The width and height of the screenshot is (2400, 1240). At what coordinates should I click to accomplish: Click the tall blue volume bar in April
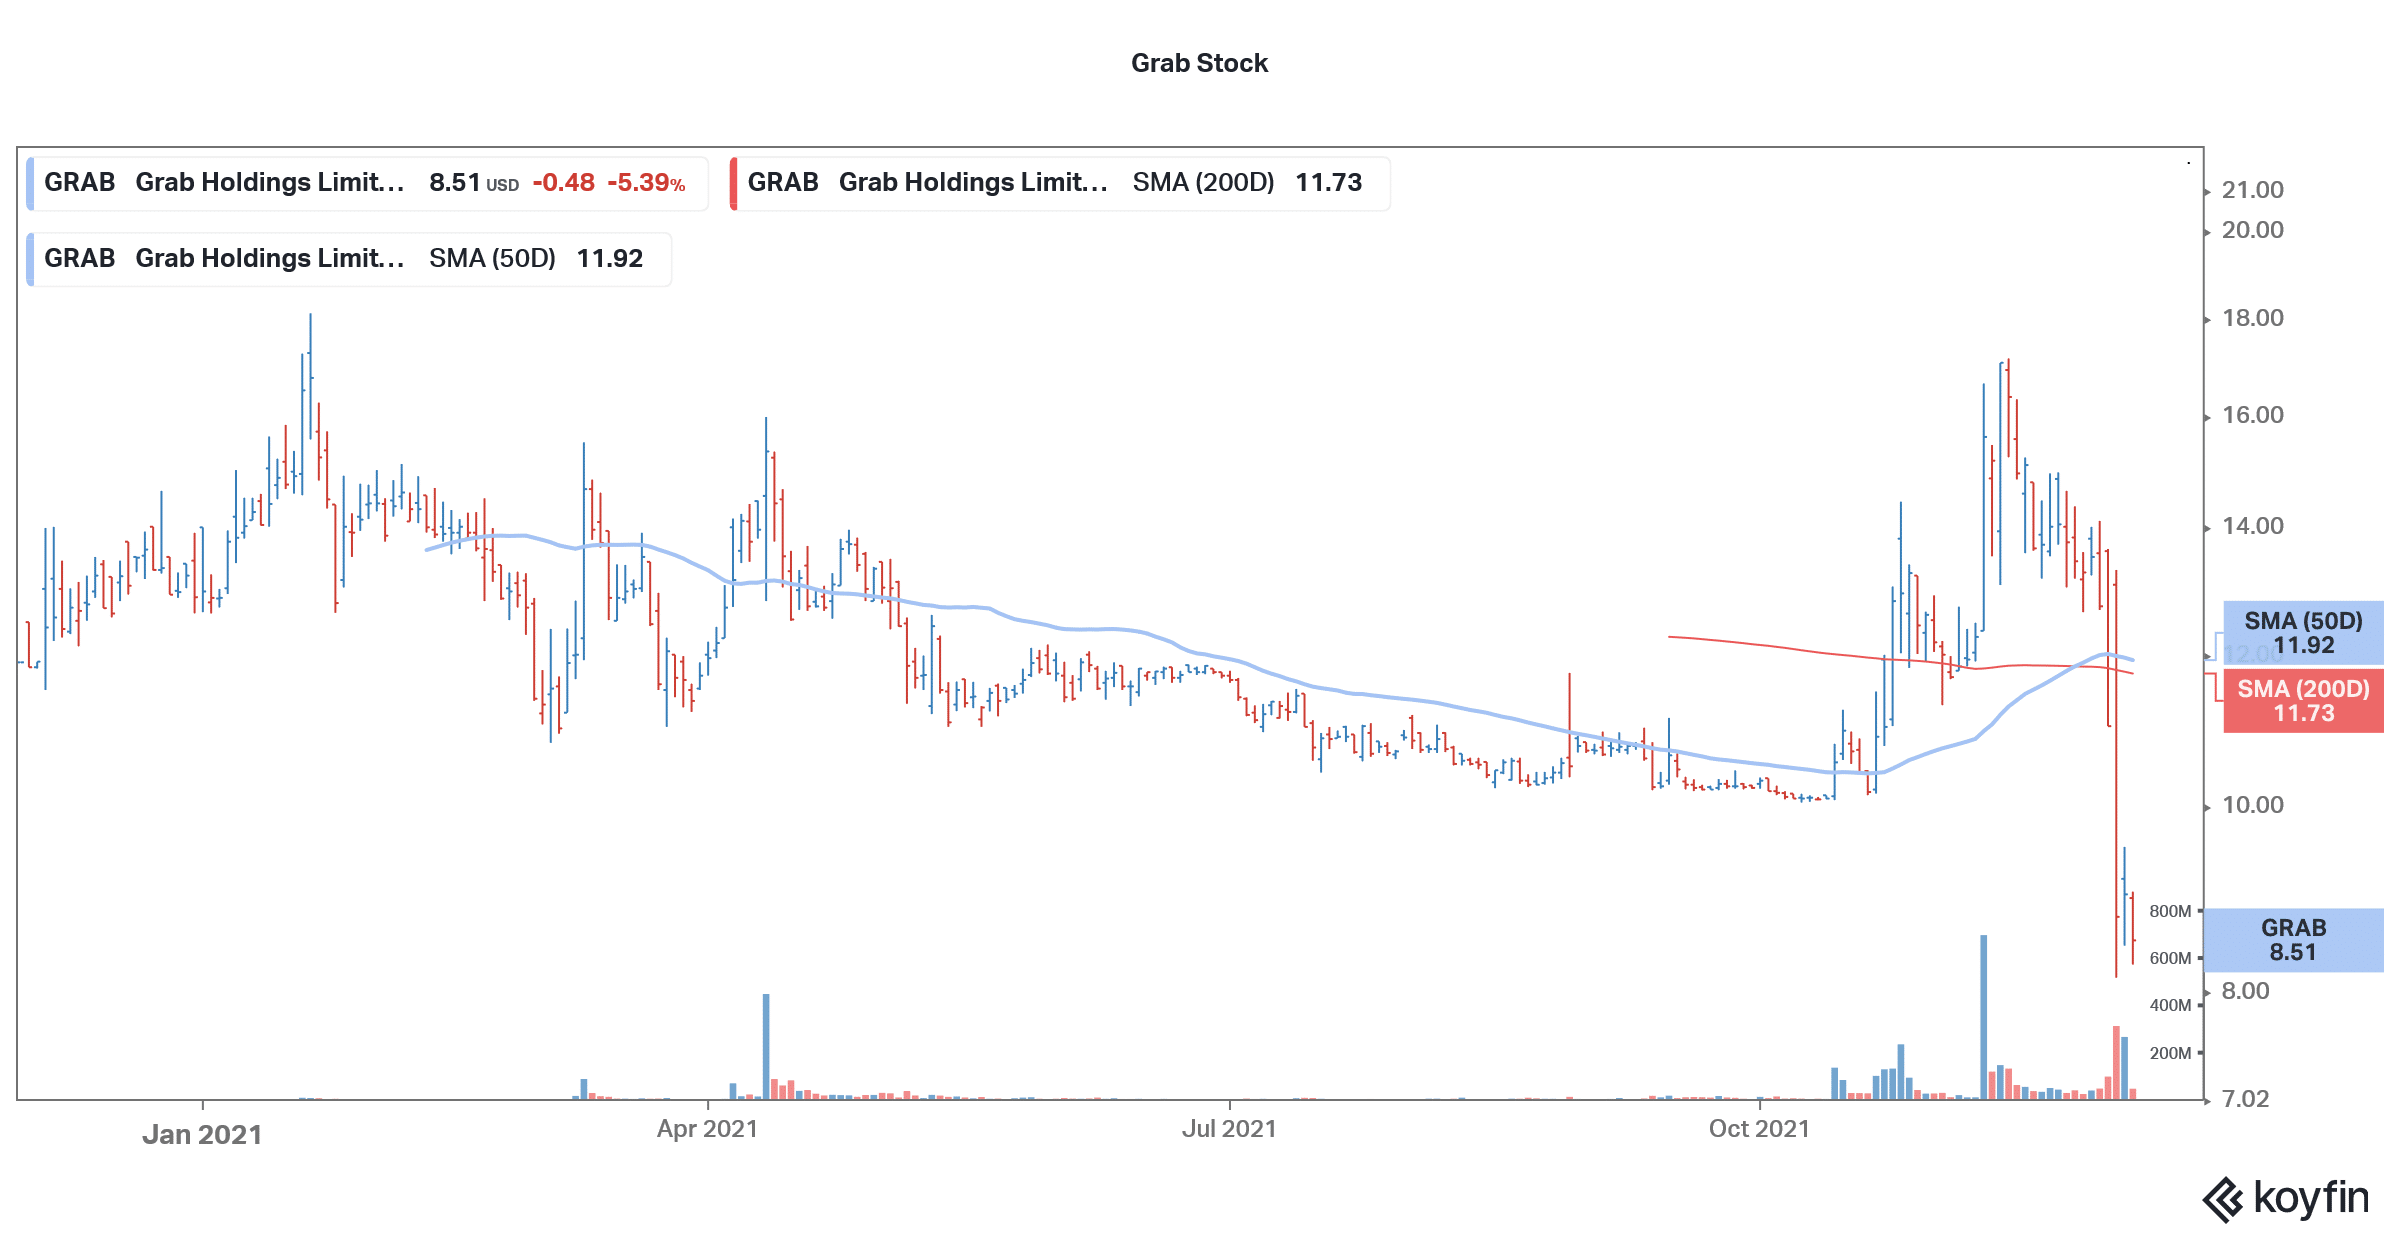click(766, 1046)
